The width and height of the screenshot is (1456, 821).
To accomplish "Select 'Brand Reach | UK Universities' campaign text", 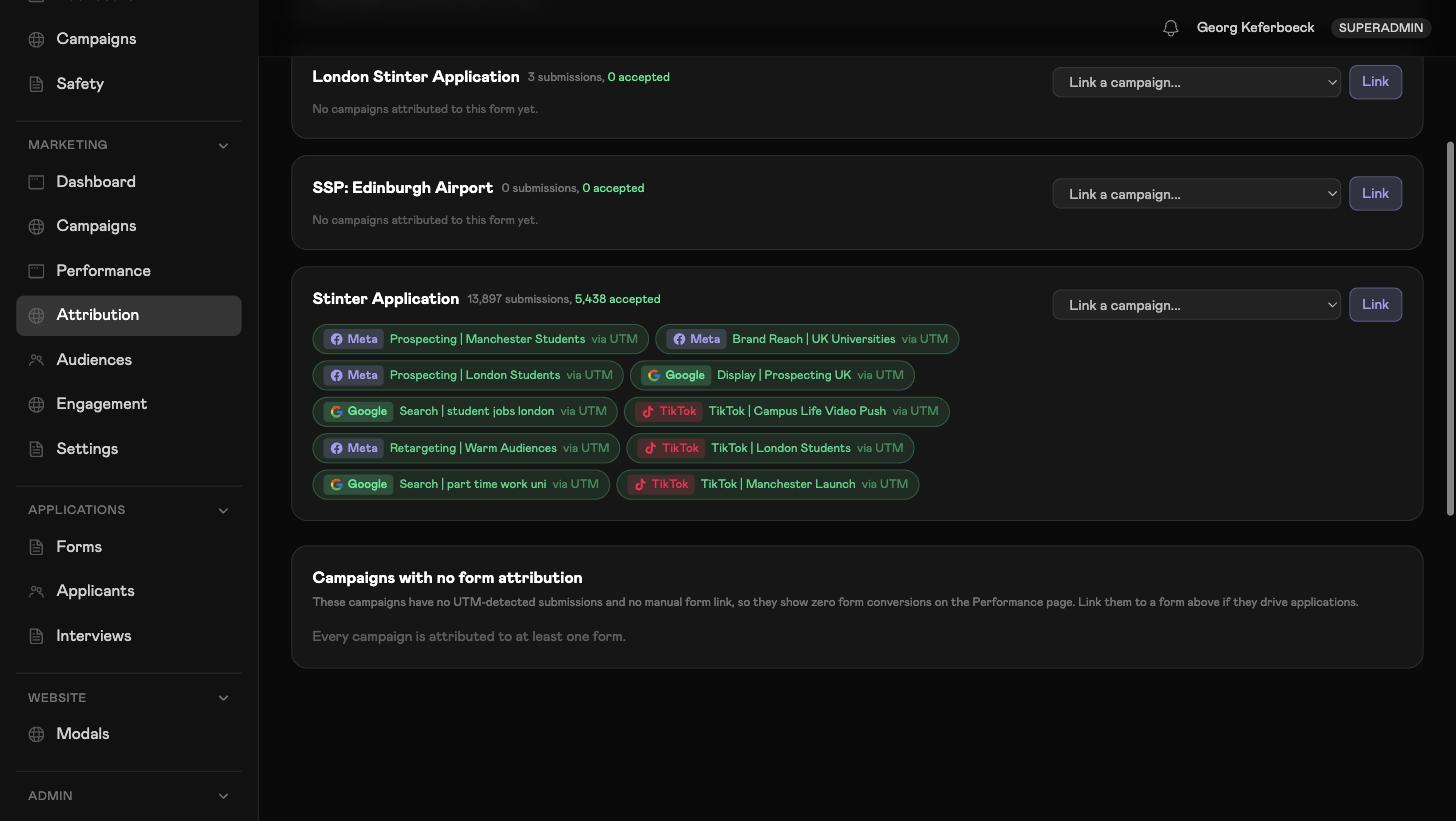I will (x=814, y=339).
